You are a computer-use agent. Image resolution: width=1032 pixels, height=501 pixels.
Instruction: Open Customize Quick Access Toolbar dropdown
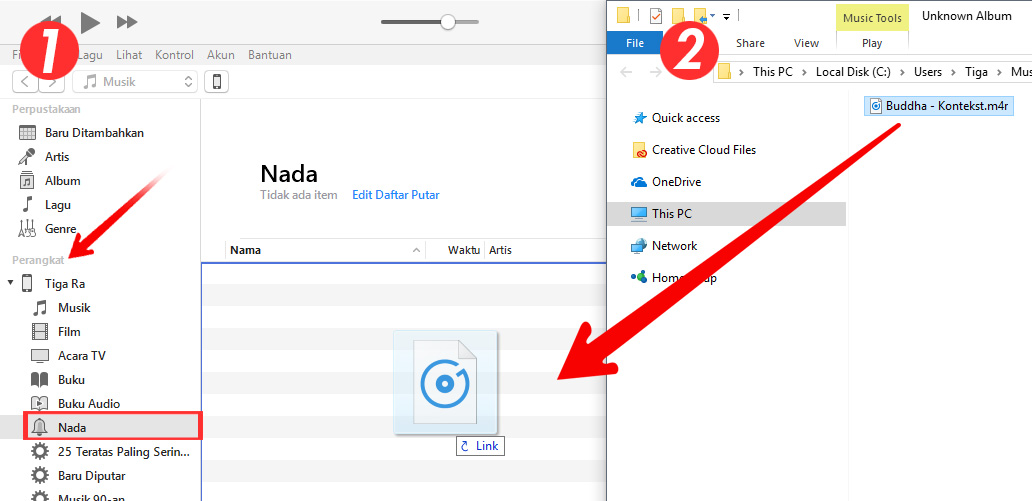coord(727,16)
